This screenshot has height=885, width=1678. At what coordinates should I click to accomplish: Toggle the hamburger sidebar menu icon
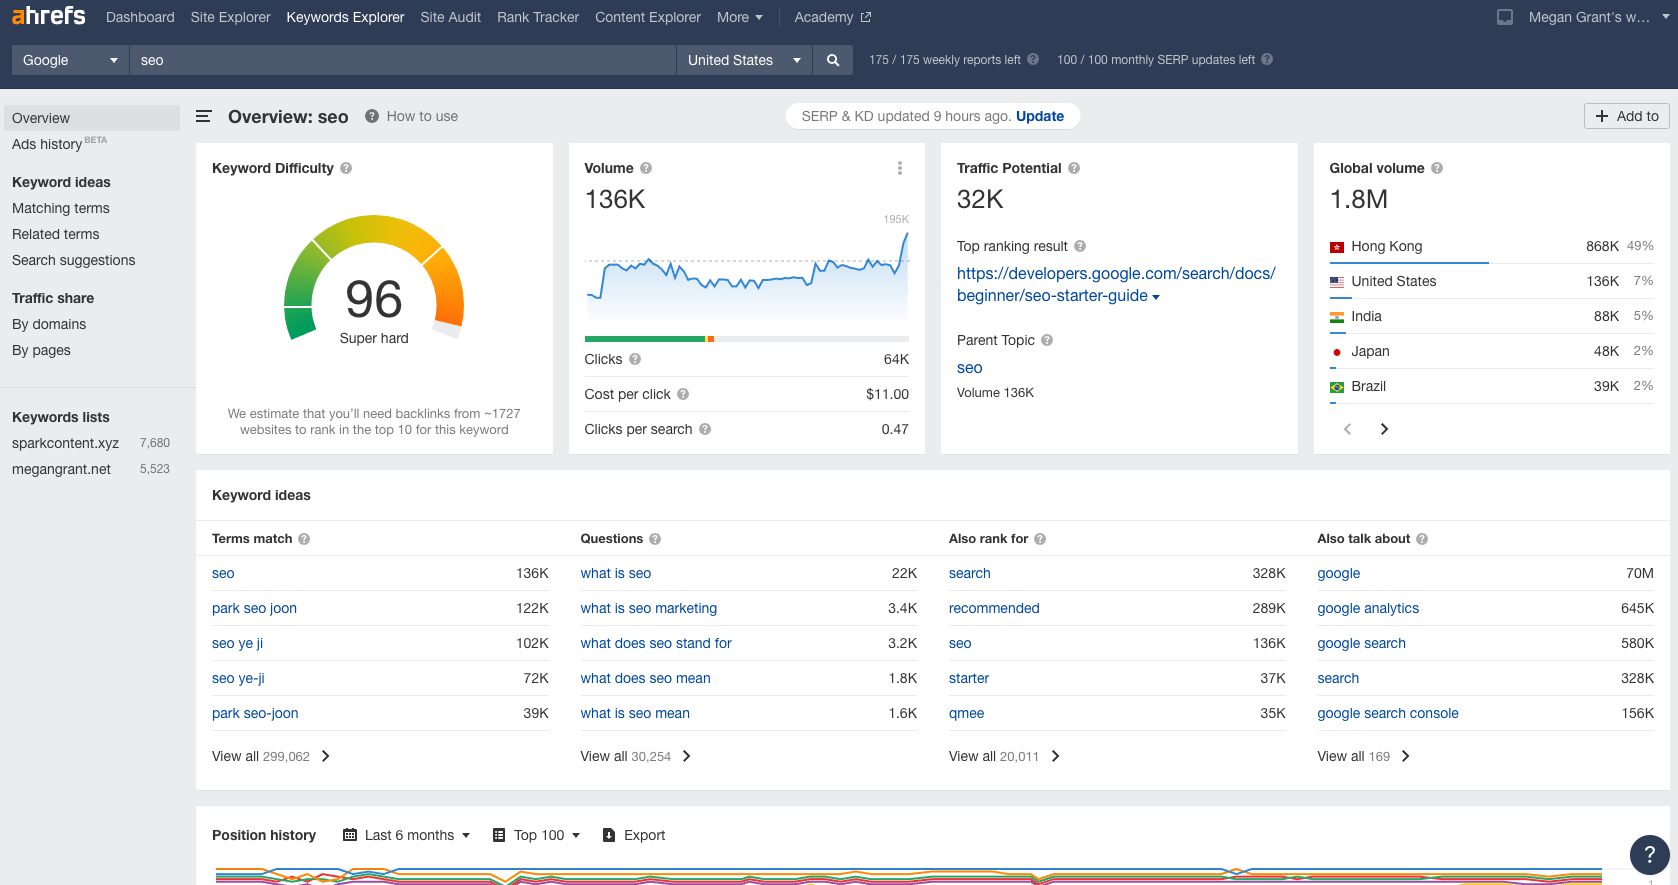(203, 117)
